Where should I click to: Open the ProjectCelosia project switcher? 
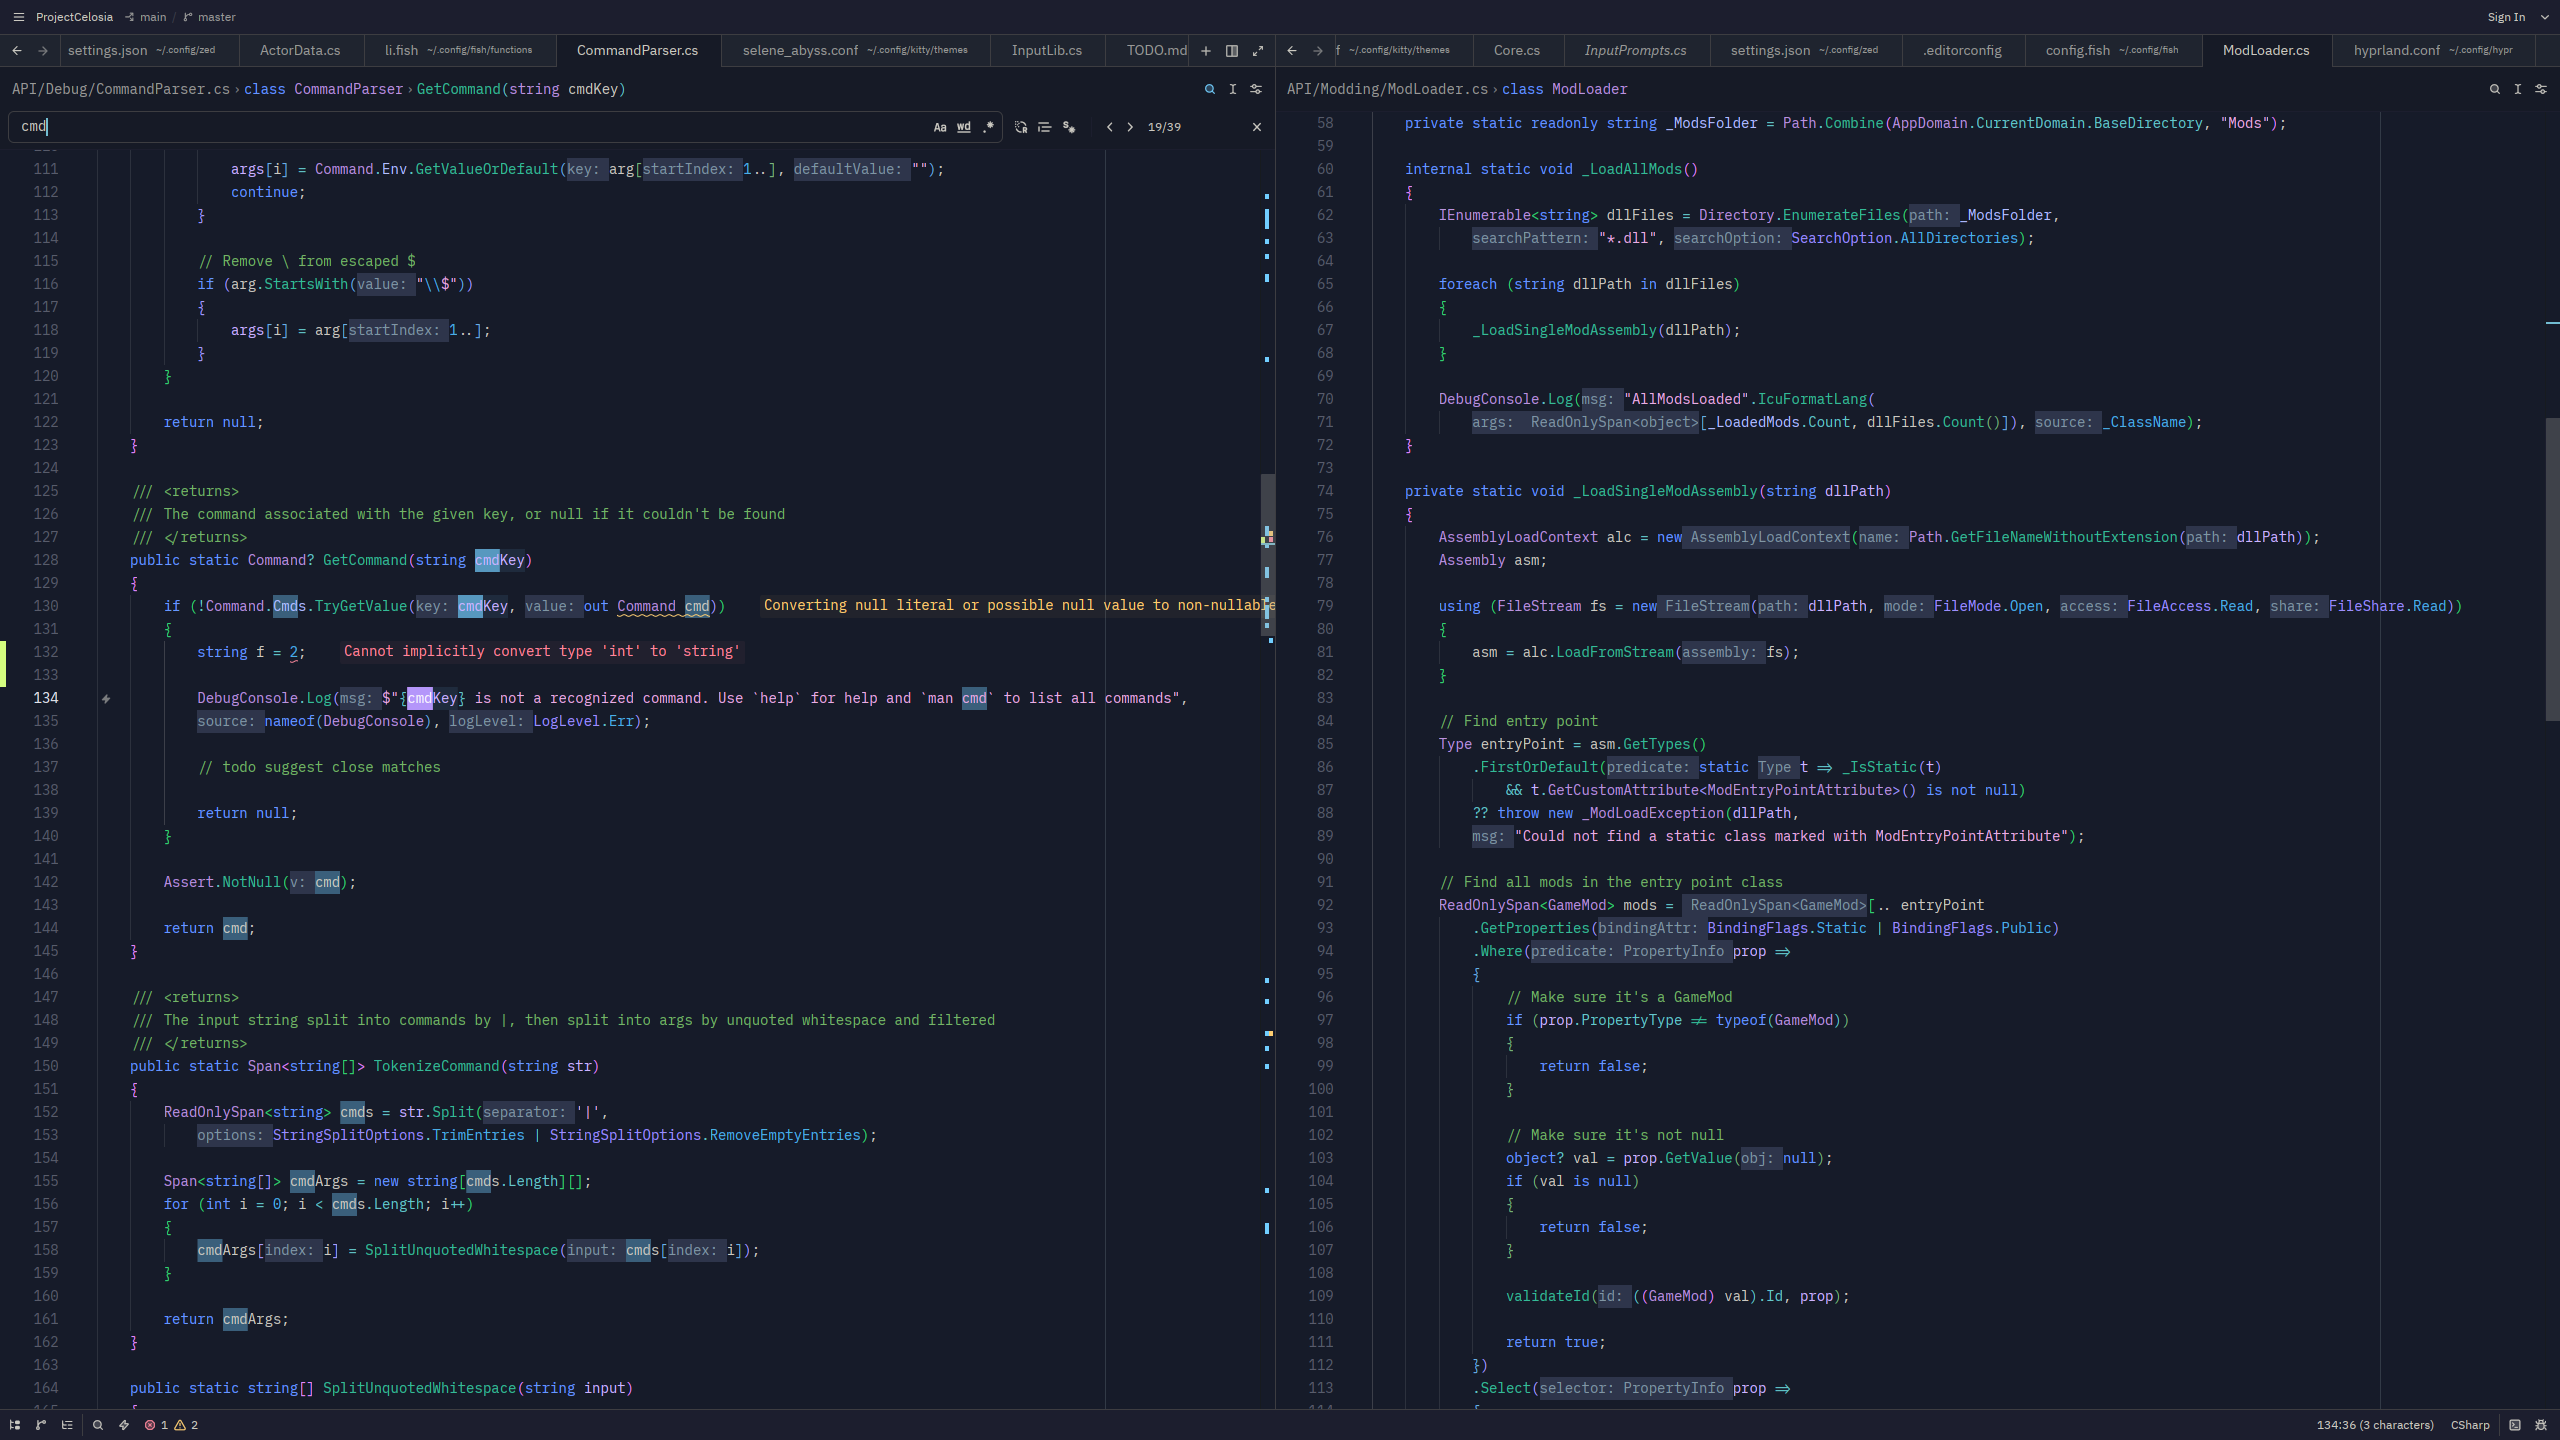click(x=74, y=17)
